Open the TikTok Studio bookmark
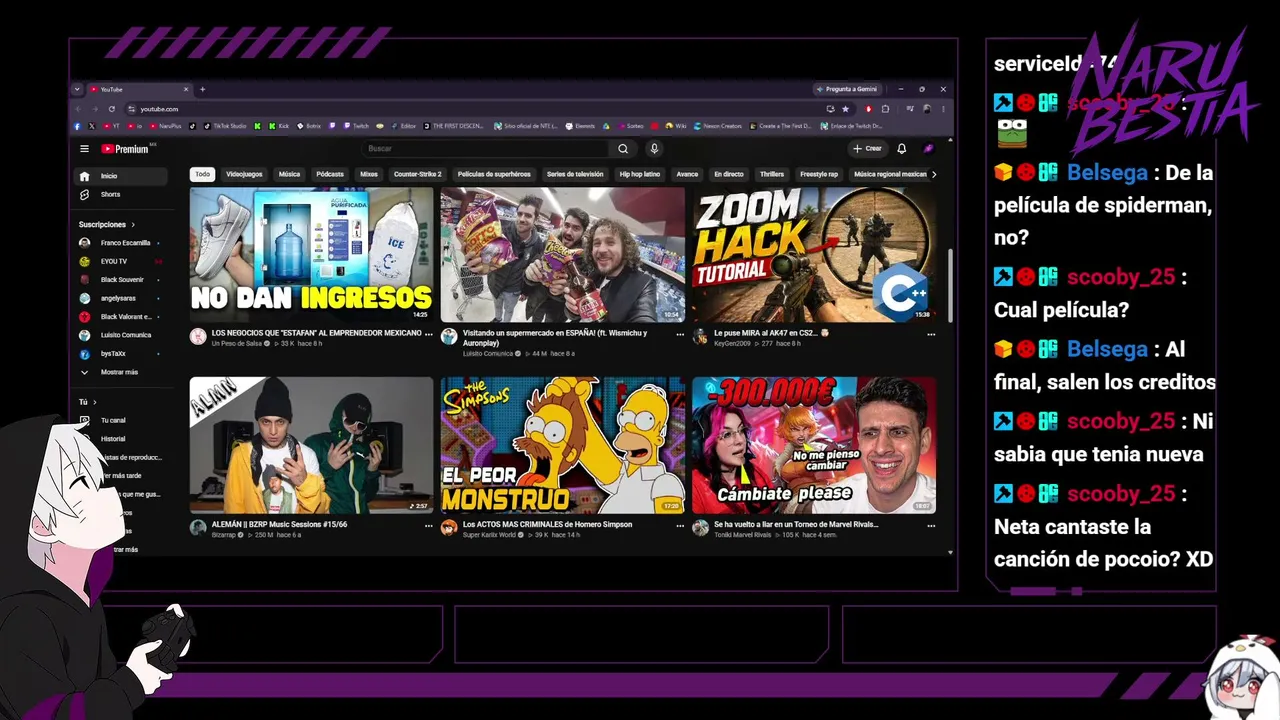Viewport: 1280px width, 720px height. [225, 126]
